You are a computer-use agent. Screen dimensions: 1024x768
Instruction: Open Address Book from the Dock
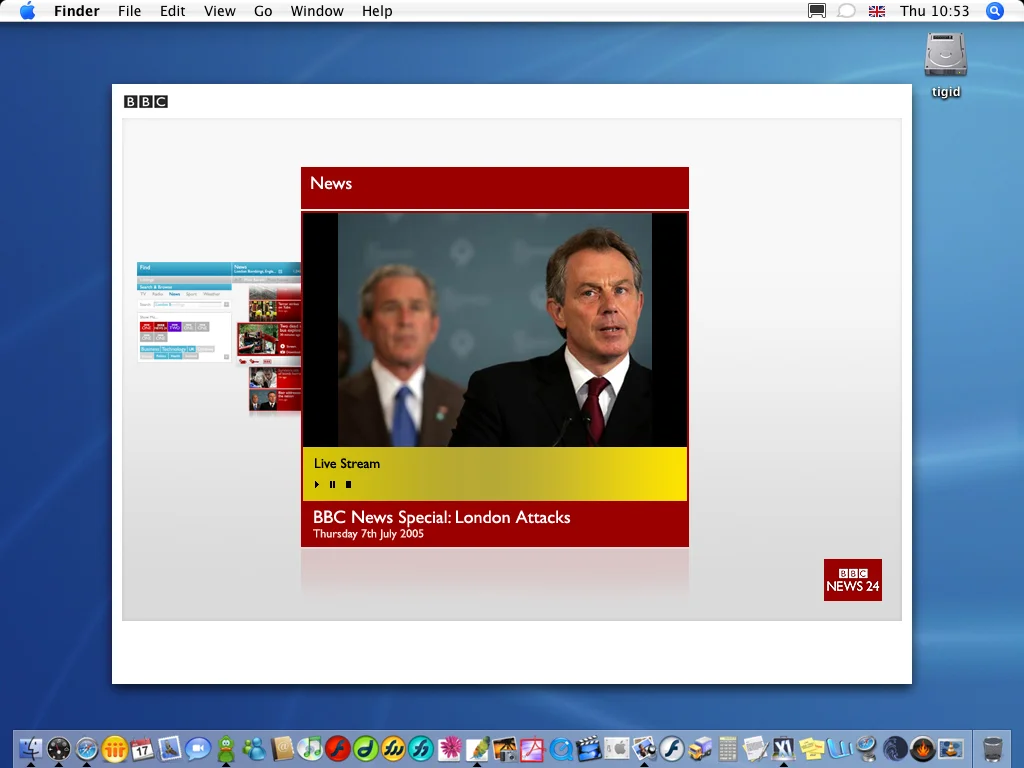(282, 748)
